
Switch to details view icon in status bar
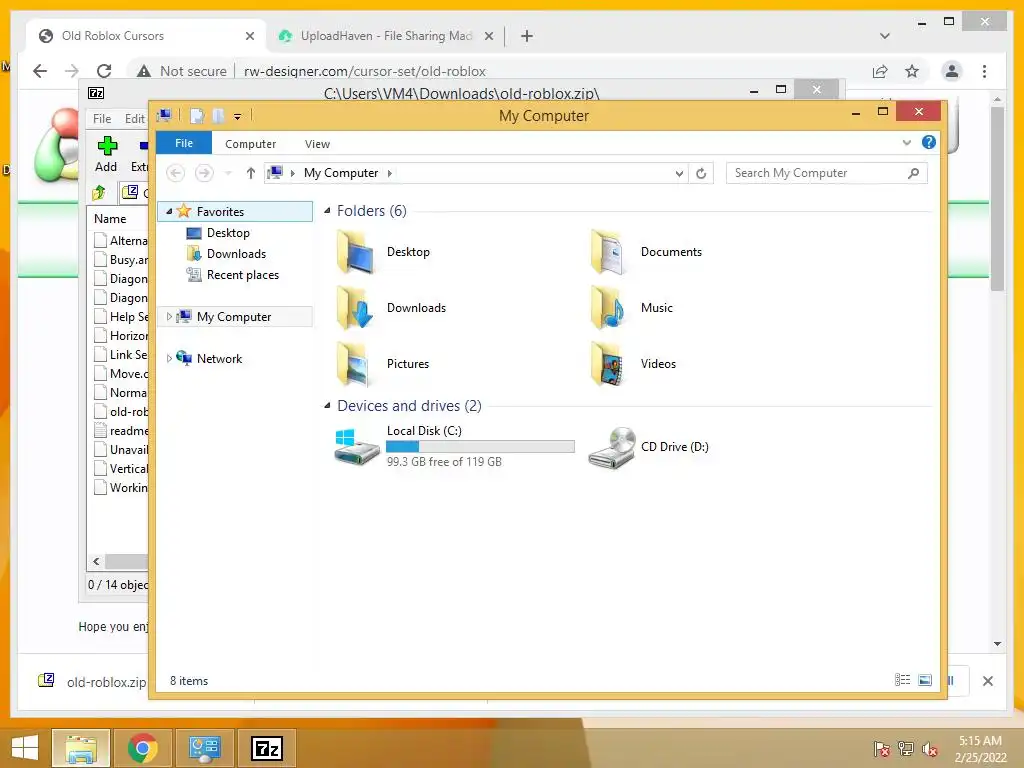click(x=903, y=680)
